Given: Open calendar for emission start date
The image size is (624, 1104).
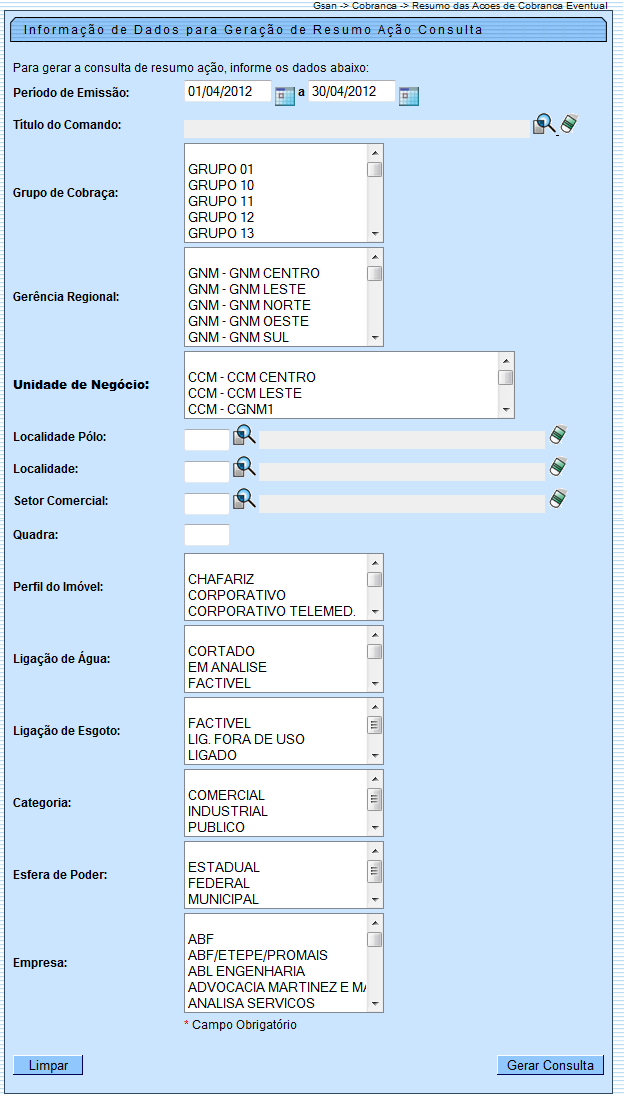Looking at the screenshot, I should 284,96.
